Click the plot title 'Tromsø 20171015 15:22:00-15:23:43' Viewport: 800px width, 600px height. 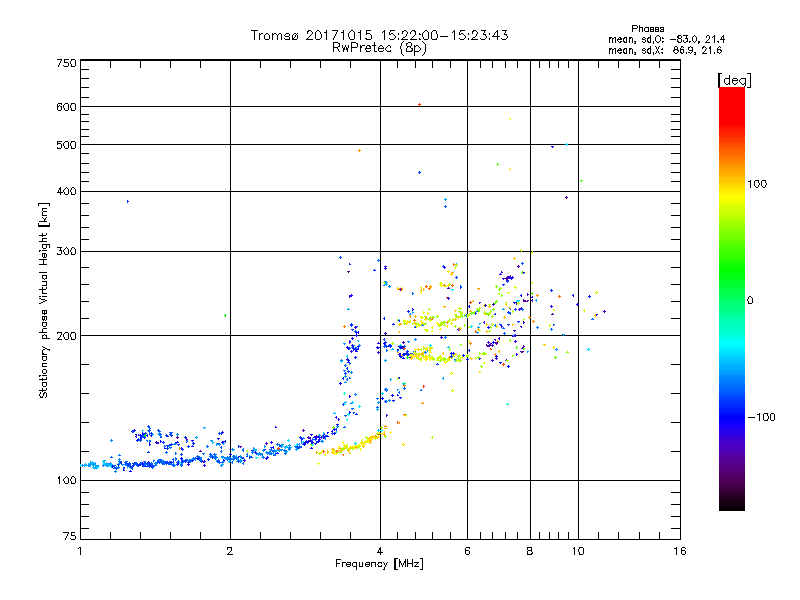coord(379,35)
